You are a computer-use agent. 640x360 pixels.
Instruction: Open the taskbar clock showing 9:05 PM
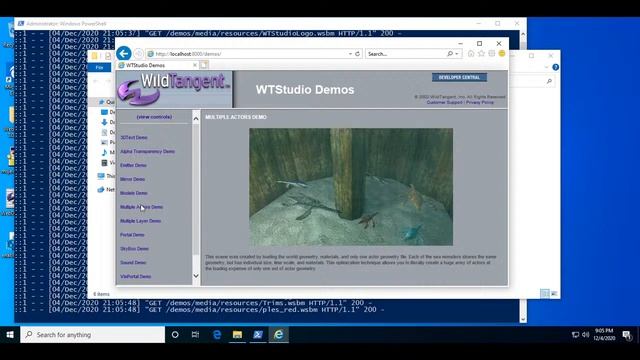[604, 335]
